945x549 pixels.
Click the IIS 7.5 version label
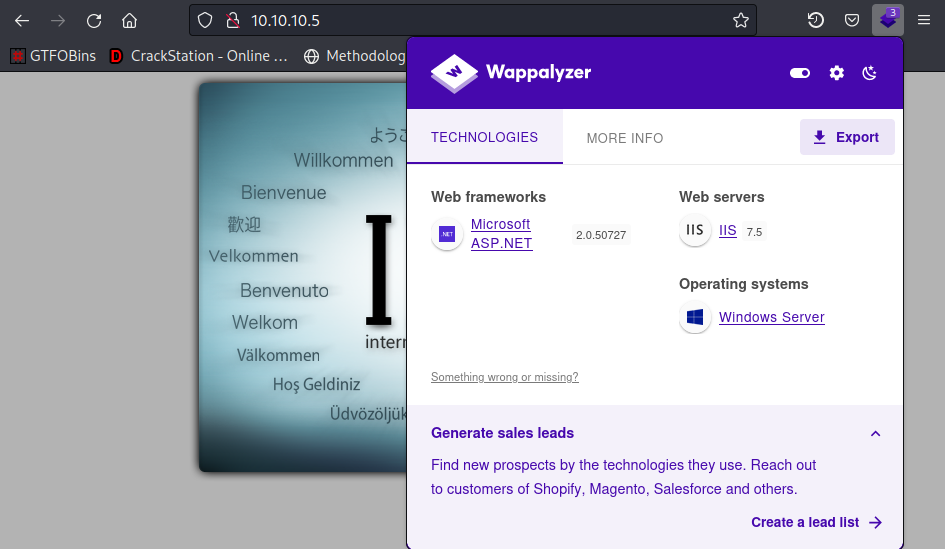(x=754, y=232)
